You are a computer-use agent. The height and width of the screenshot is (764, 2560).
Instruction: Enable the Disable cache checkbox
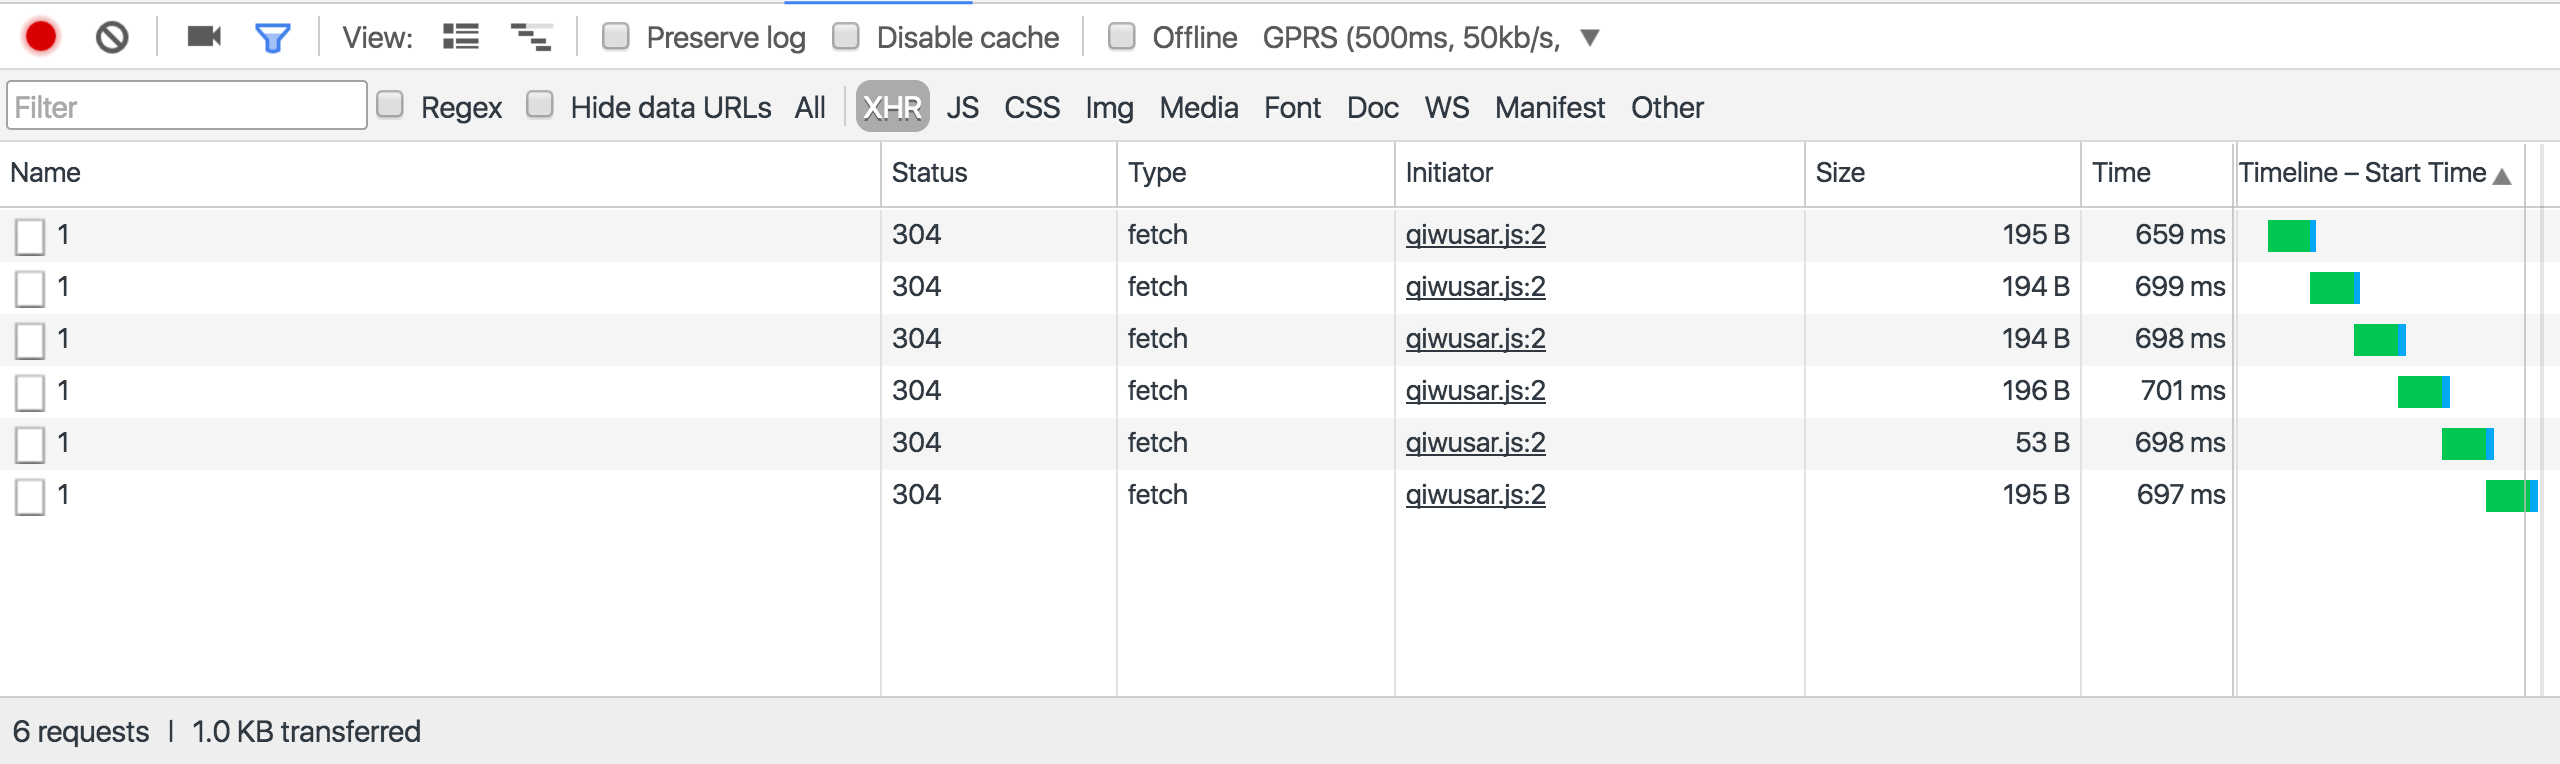846,37
